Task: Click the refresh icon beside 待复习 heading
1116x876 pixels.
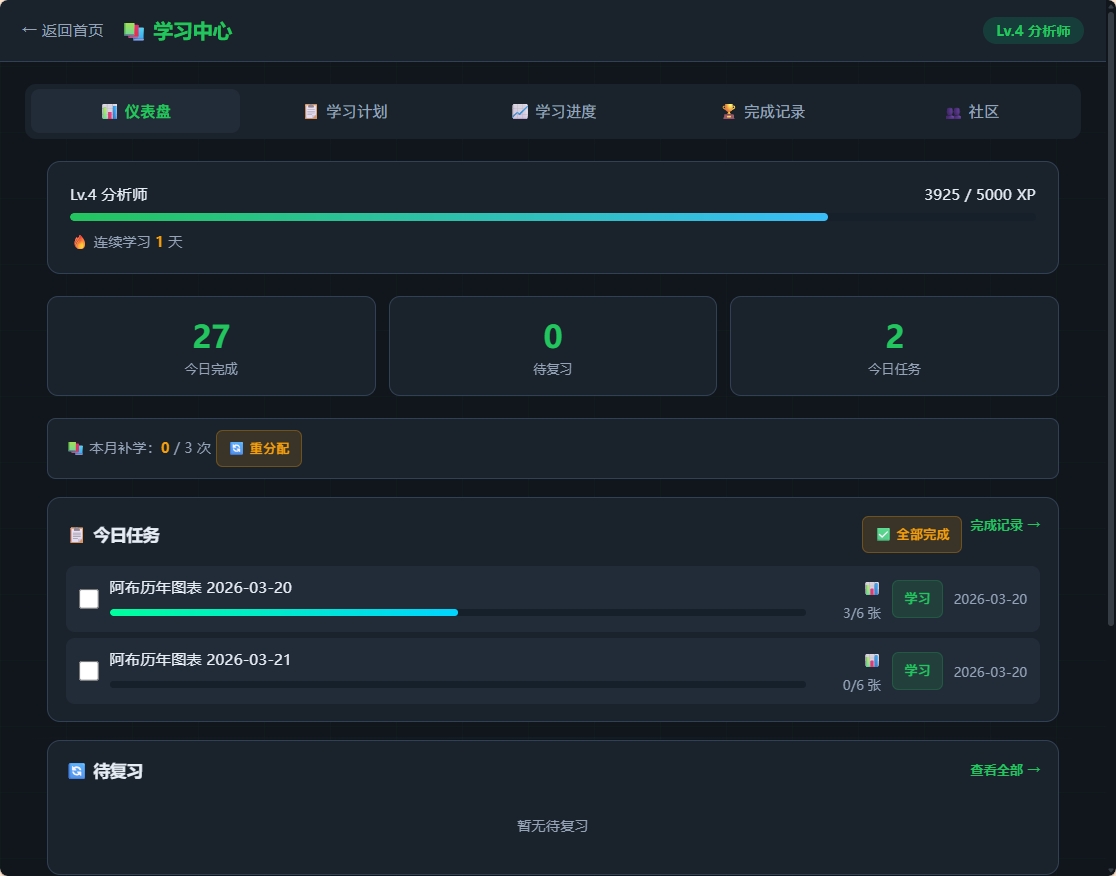Action: click(77, 771)
